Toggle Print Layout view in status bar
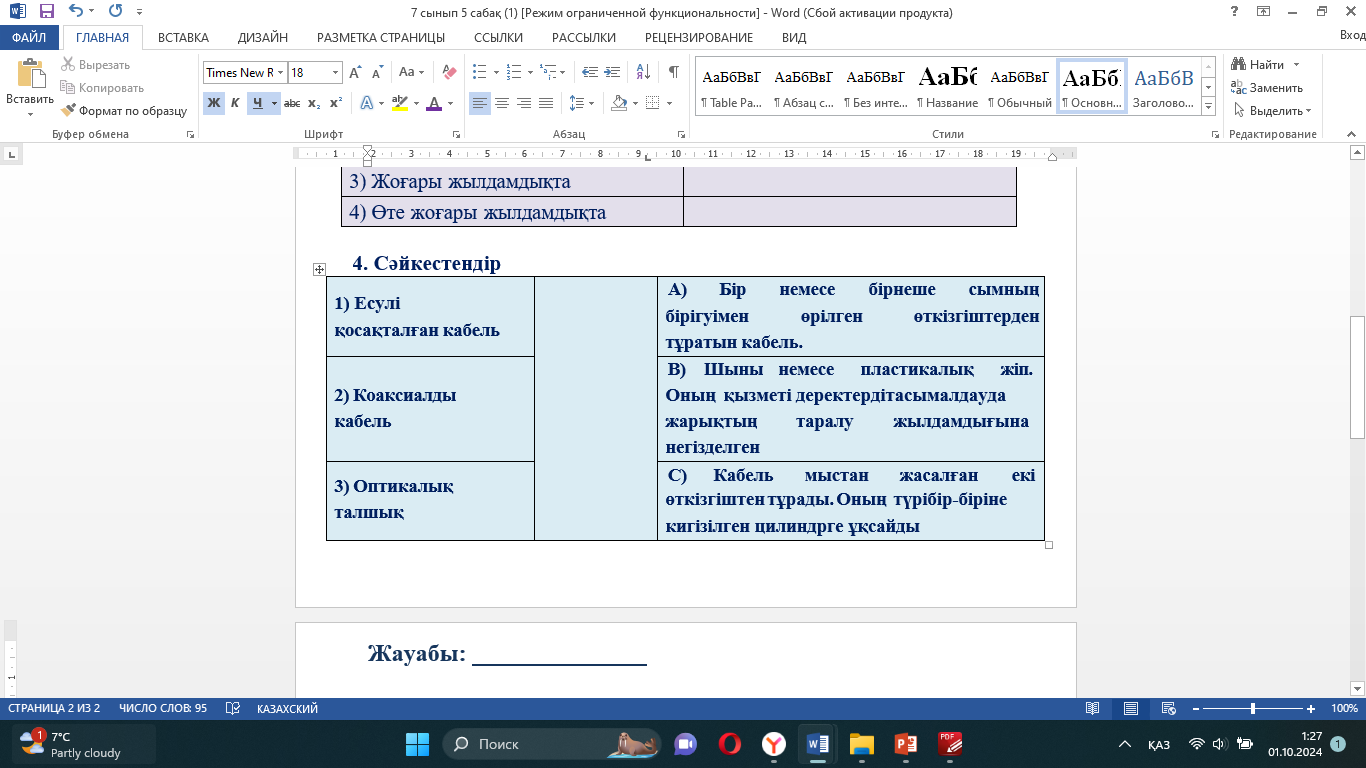 [1130, 708]
